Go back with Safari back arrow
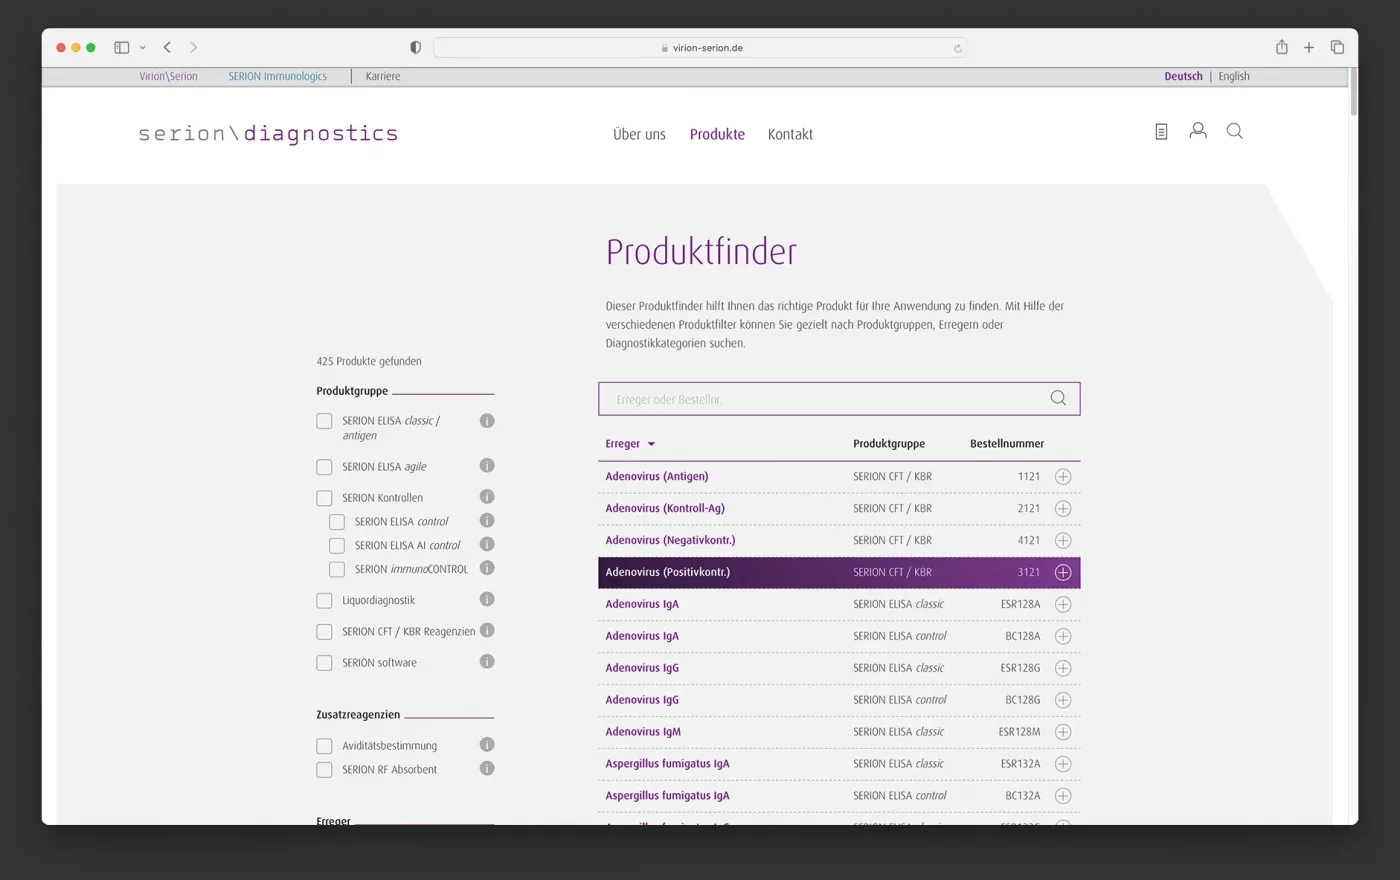 (167, 47)
